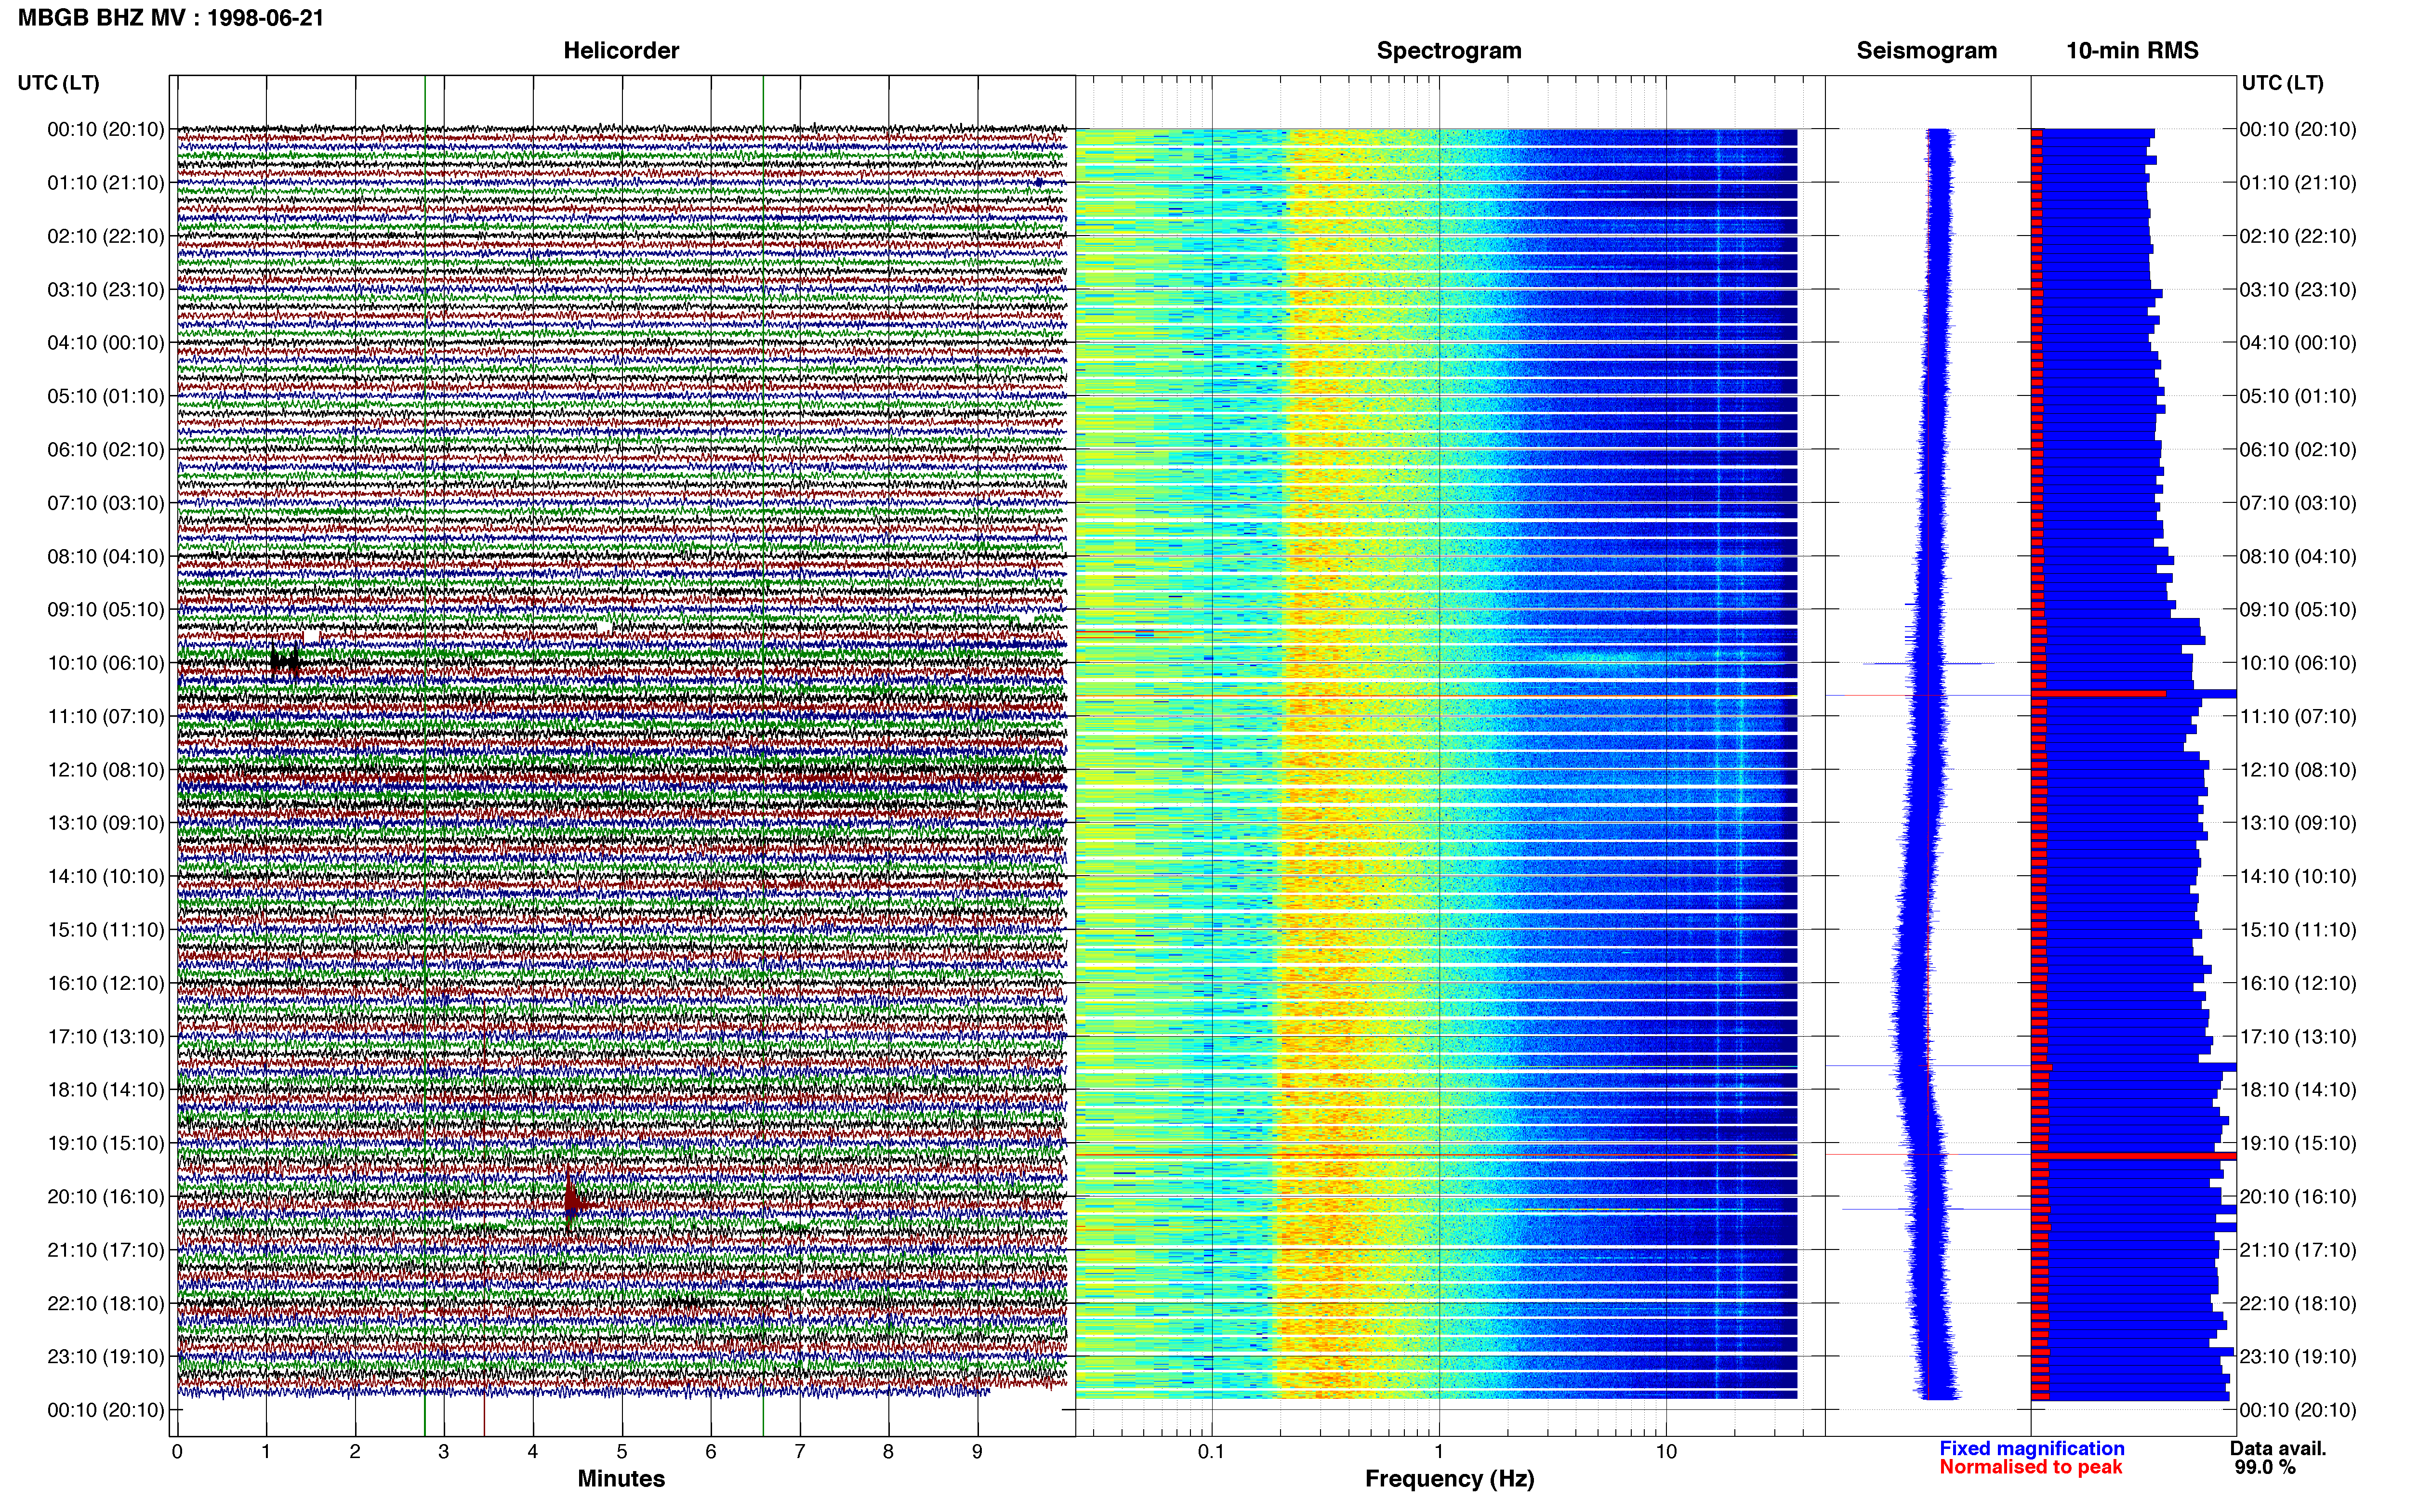This screenshot has height=1512, width=2418.
Task: Click the left time label '21:10 (17:10)'
Action: pyautogui.click(x=106, y=1250)
